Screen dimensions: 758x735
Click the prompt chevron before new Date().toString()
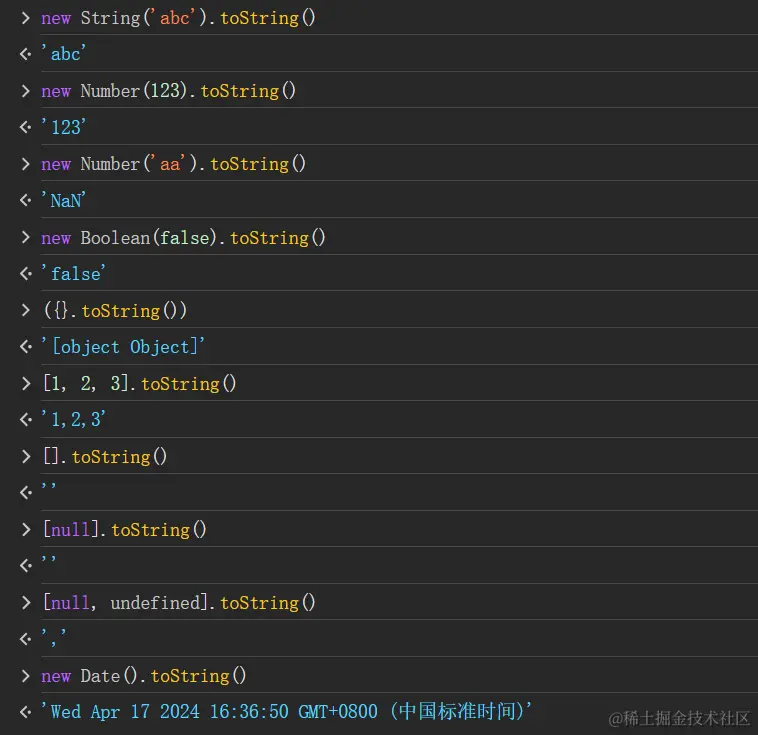[26, 676]
